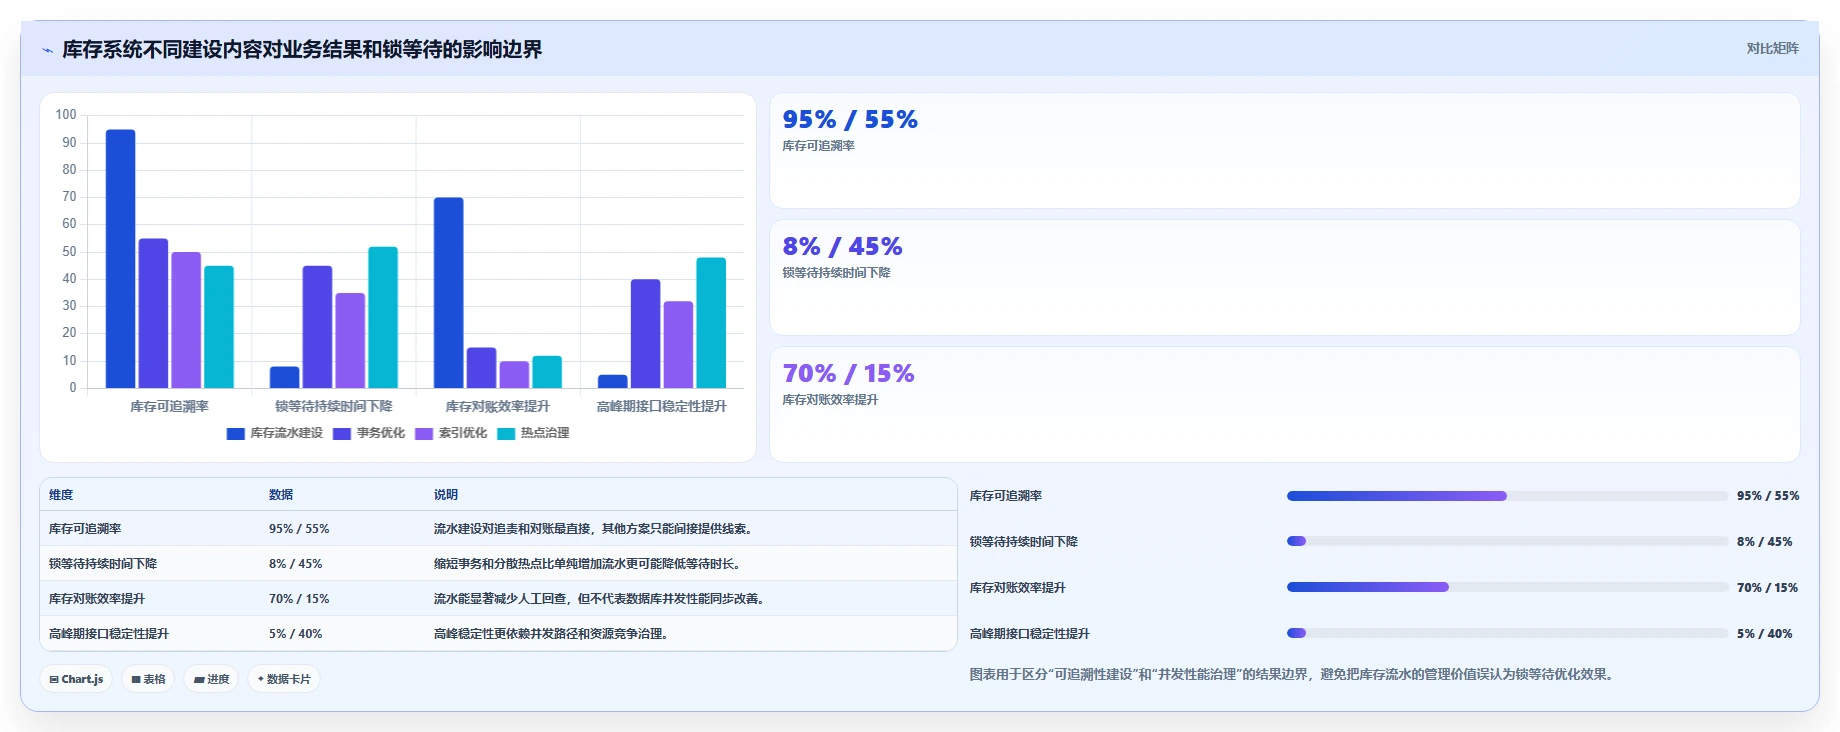
Task: Select the 70% / 15% stat card
Action: [1284, 405]
